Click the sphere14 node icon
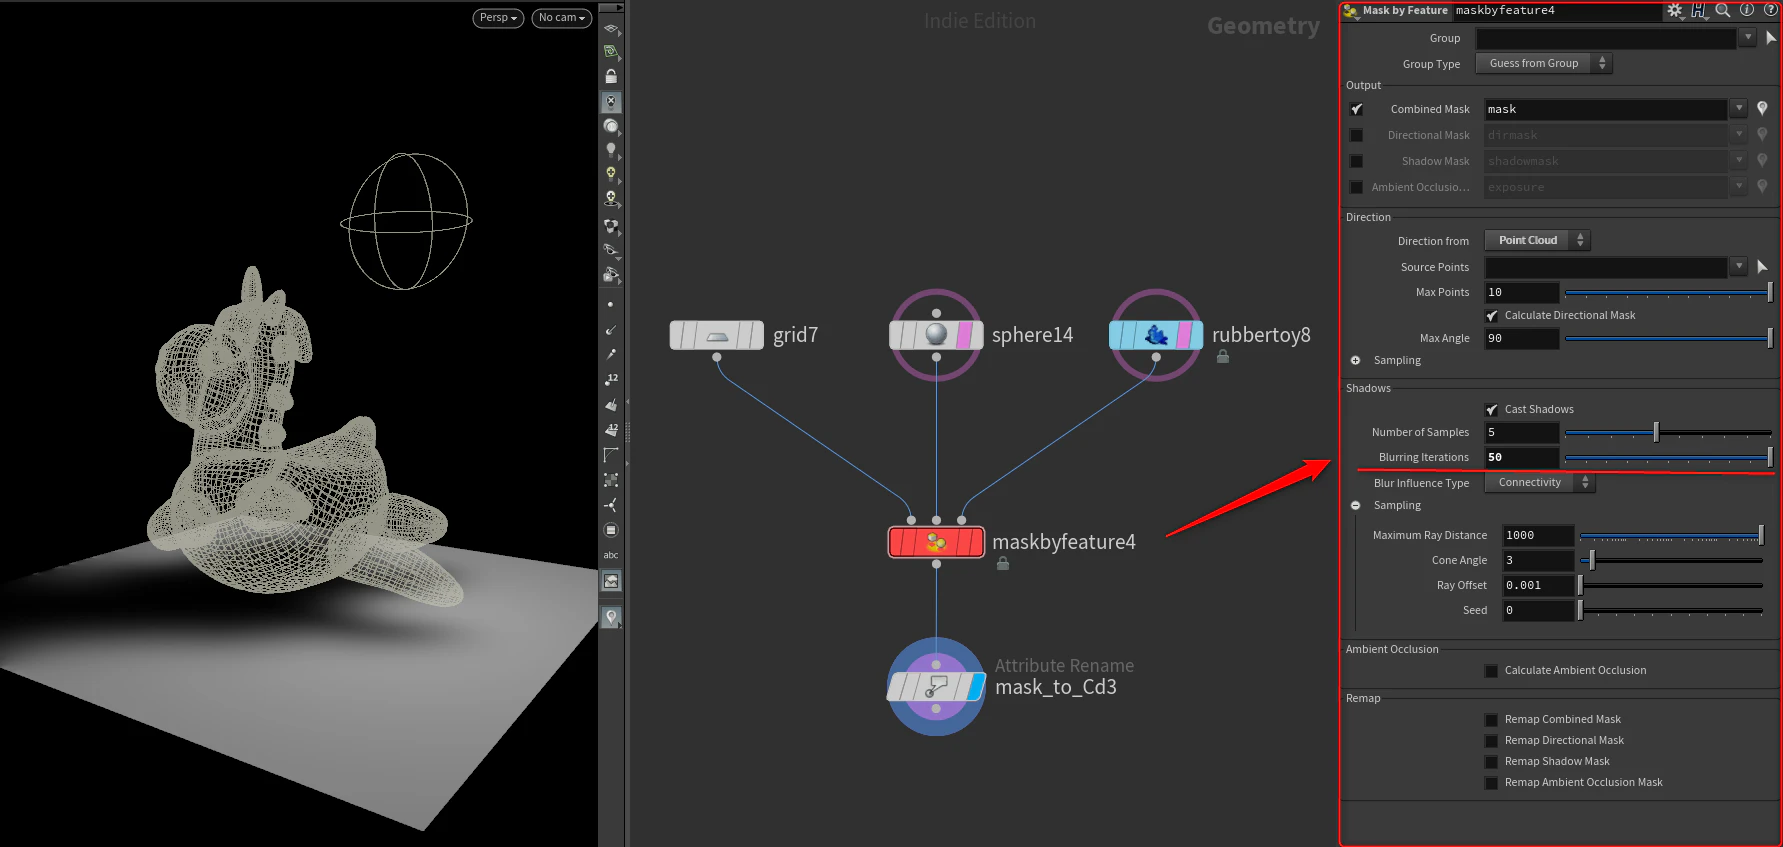 point(936,335)
